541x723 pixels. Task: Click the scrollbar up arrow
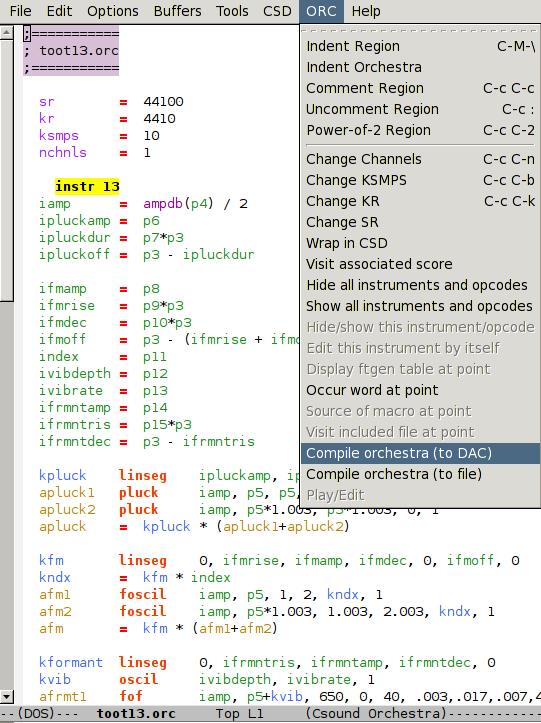(6, 32)
